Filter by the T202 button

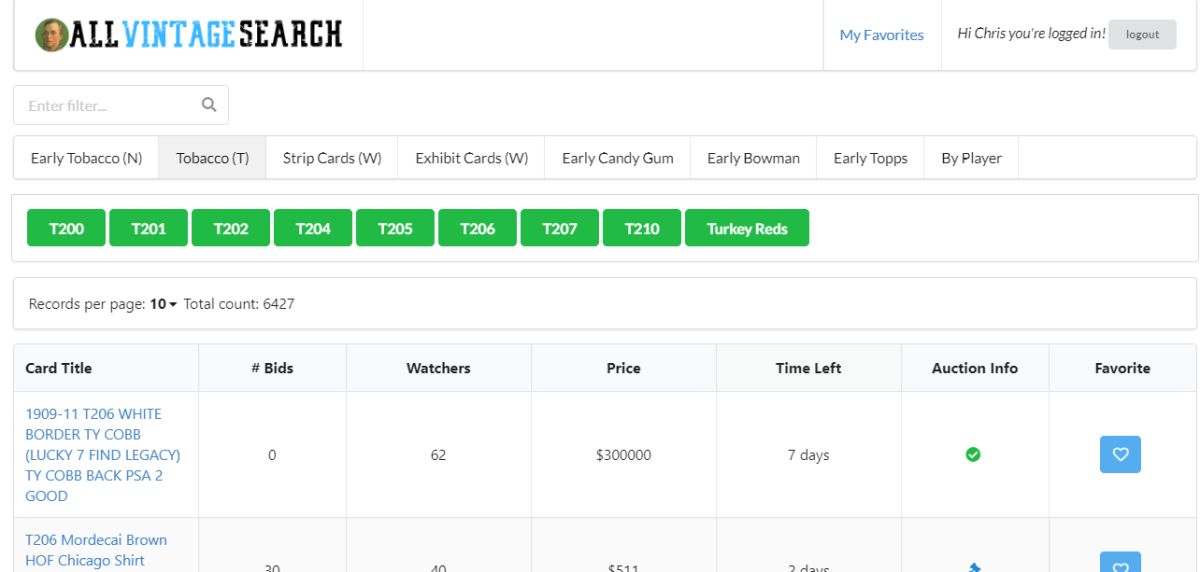(x=231, y=228)
